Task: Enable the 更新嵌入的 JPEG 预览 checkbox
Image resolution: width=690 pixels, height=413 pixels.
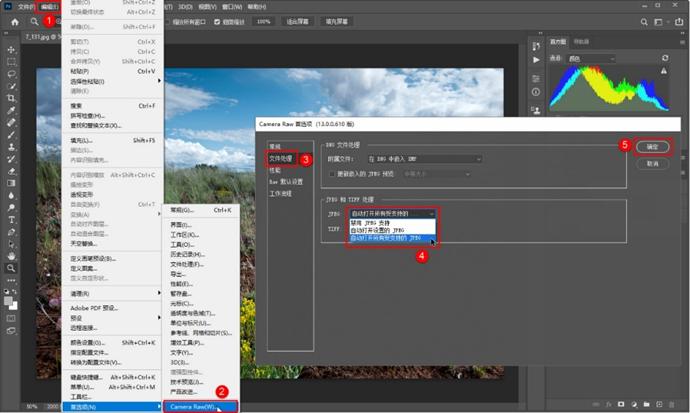Action: click(x=332, y=173)
